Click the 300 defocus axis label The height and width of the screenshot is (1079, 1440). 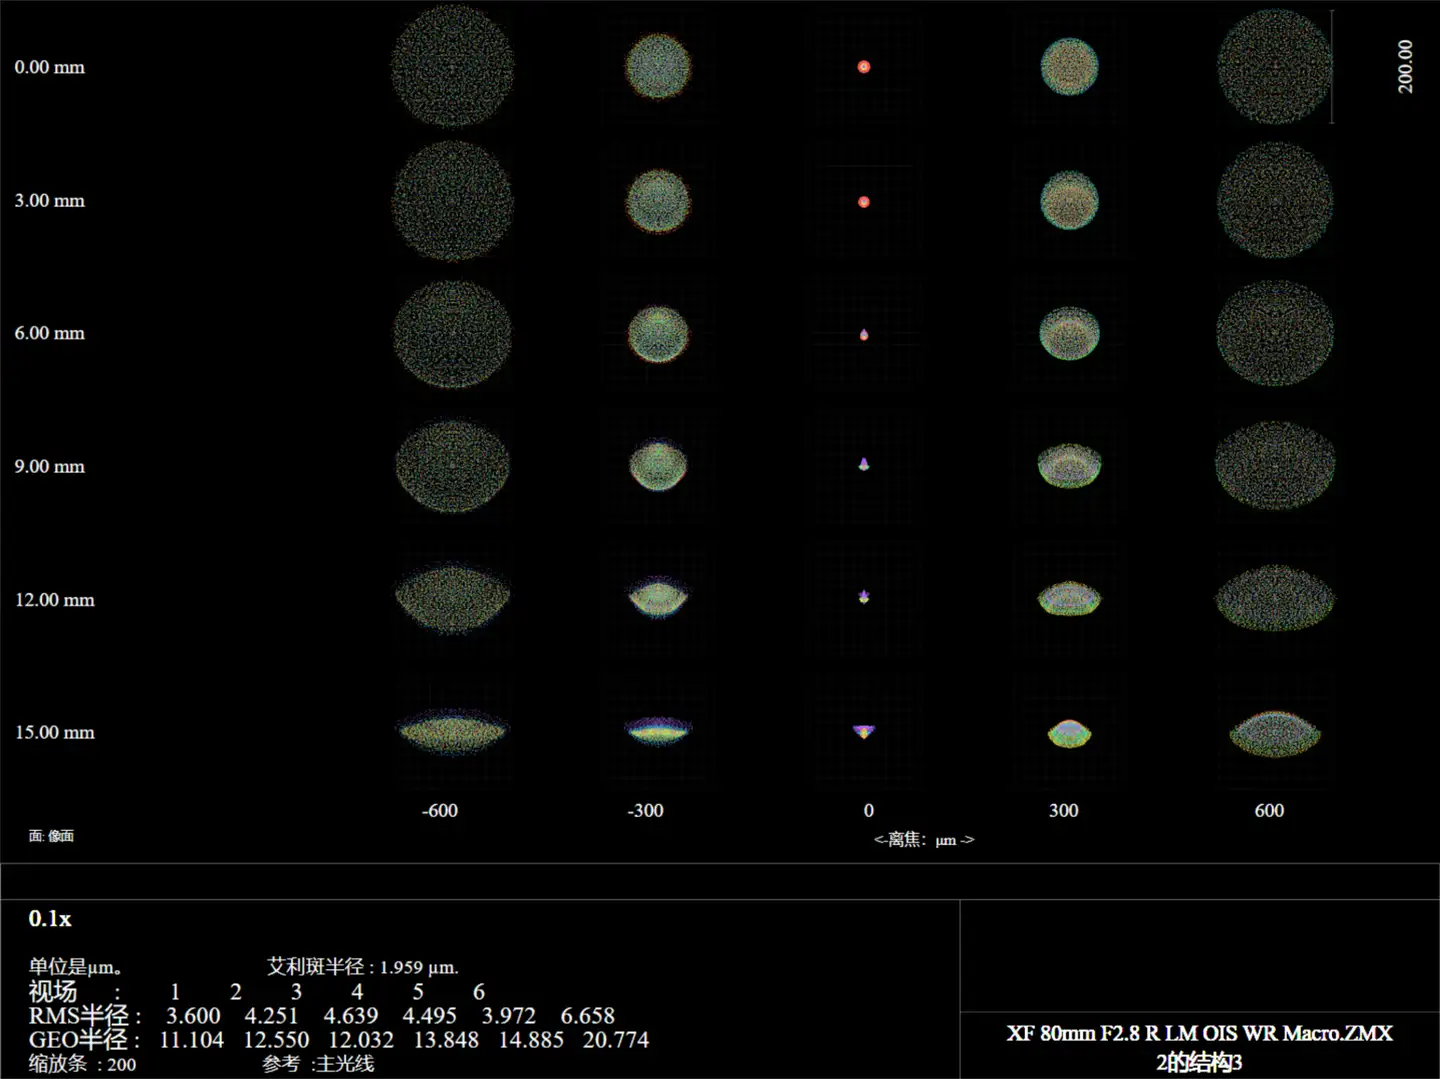1064,810
